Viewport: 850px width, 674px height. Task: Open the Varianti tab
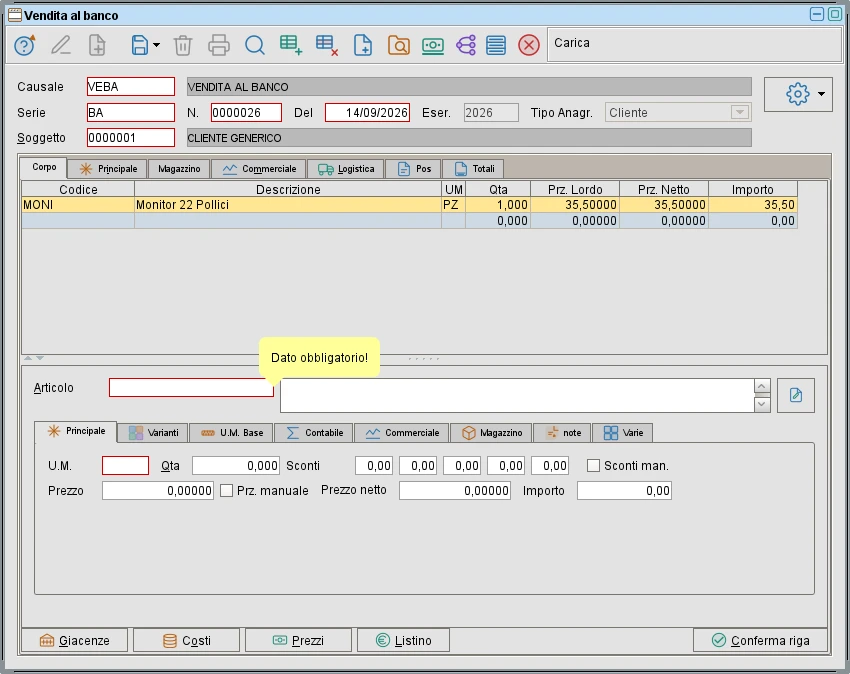[153, 433]
